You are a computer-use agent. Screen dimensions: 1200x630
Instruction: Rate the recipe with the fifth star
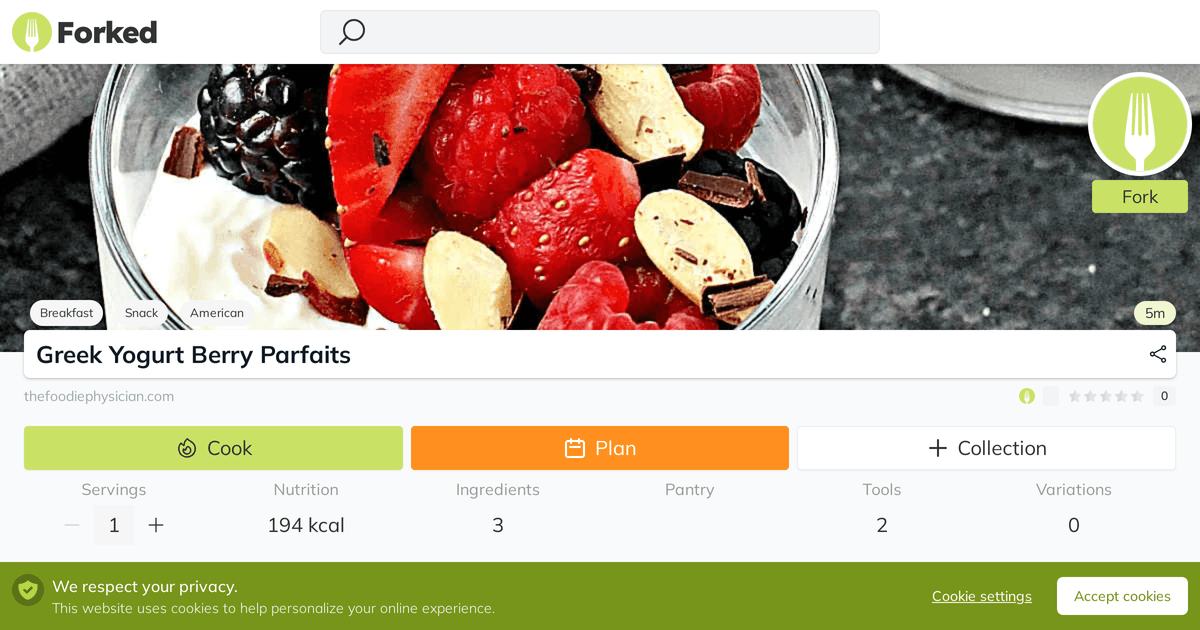(1137, 396)
